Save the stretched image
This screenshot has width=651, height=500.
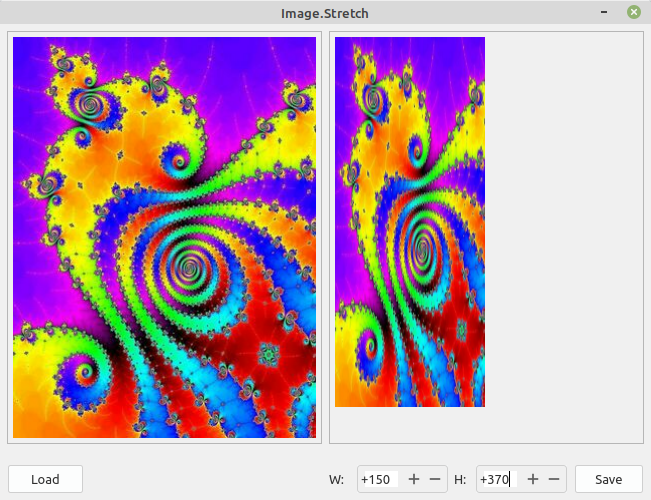[608, 479]
